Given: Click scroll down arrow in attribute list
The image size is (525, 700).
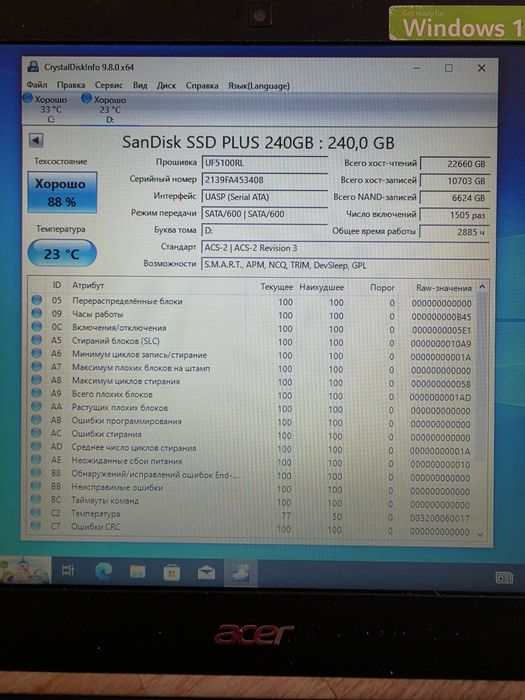Looking at the screenshot, I should [480, 533].
